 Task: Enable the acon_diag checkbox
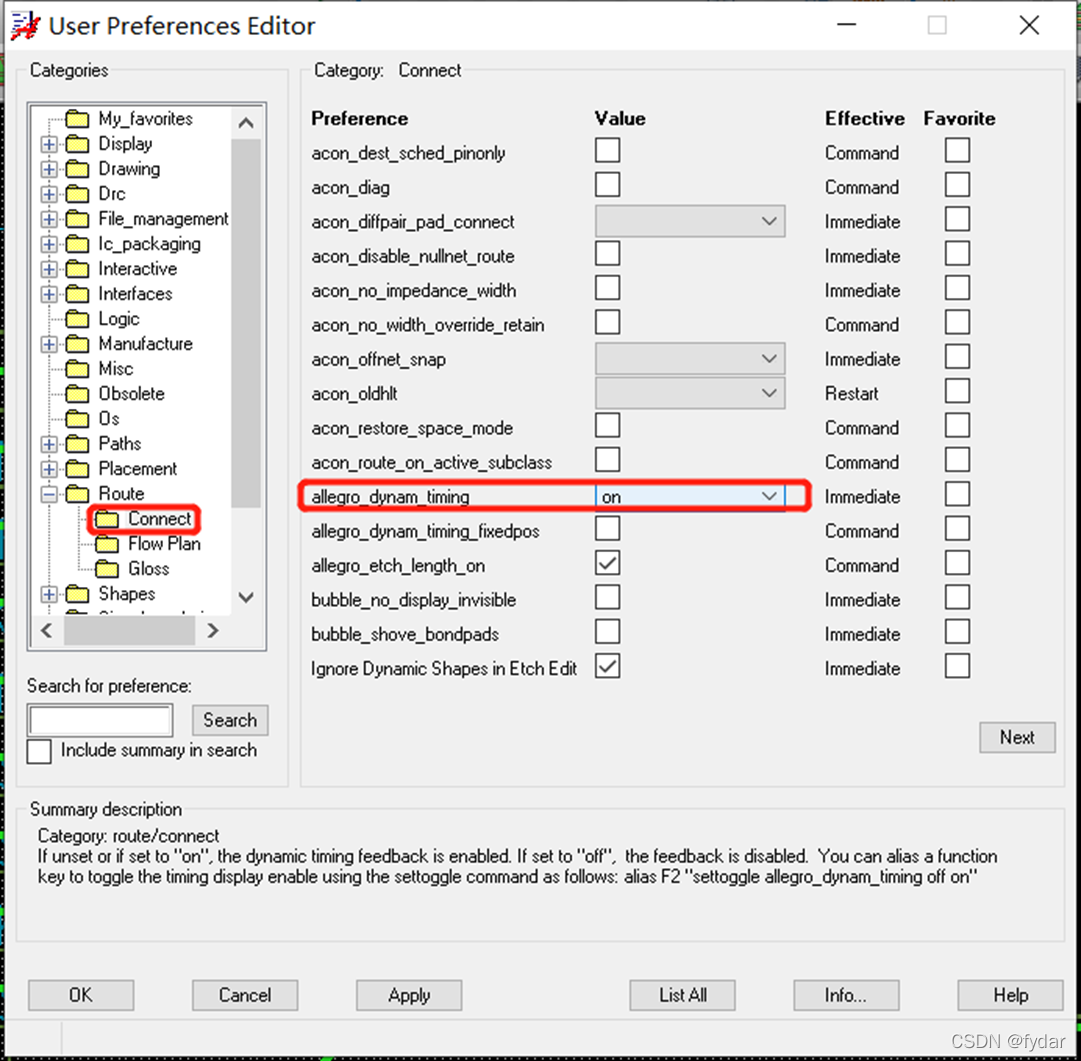point(608,188)
